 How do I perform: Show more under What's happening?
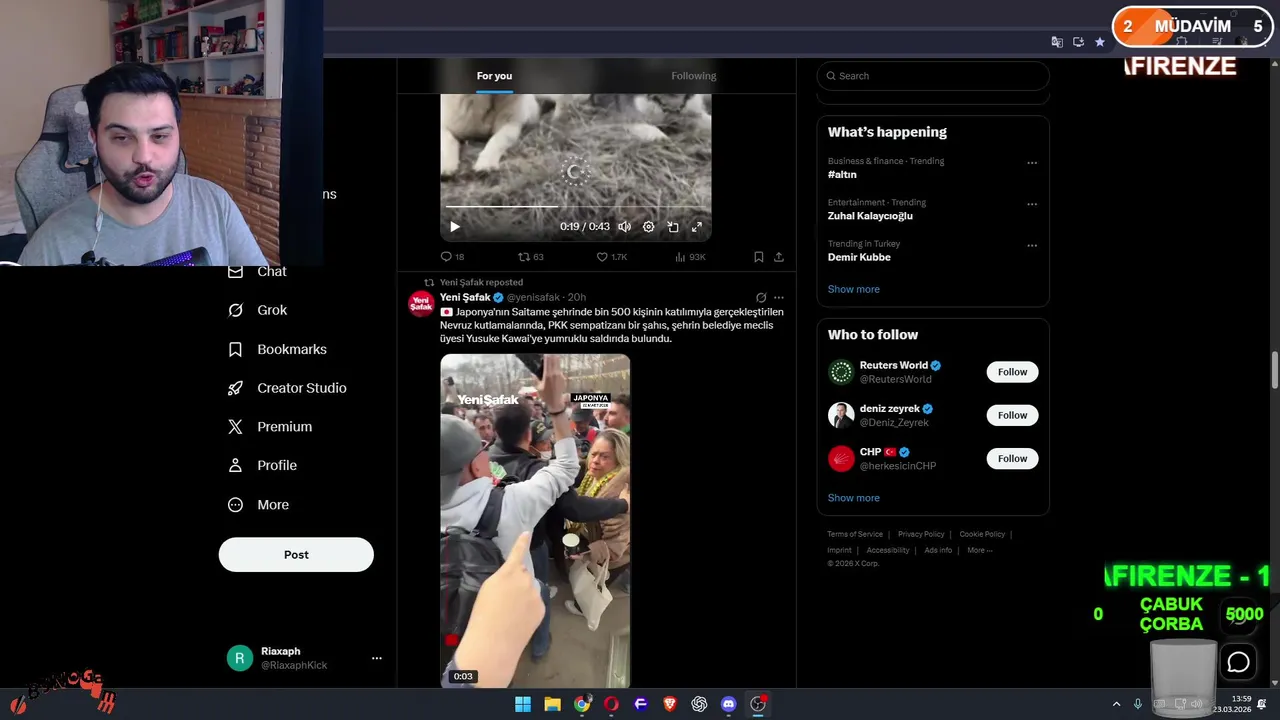854,289
